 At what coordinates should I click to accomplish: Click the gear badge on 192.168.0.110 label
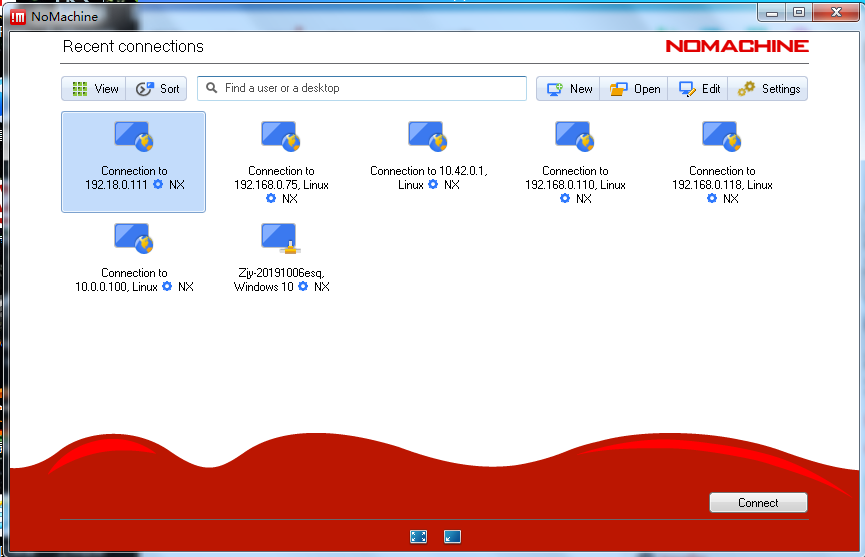(565, 198)
